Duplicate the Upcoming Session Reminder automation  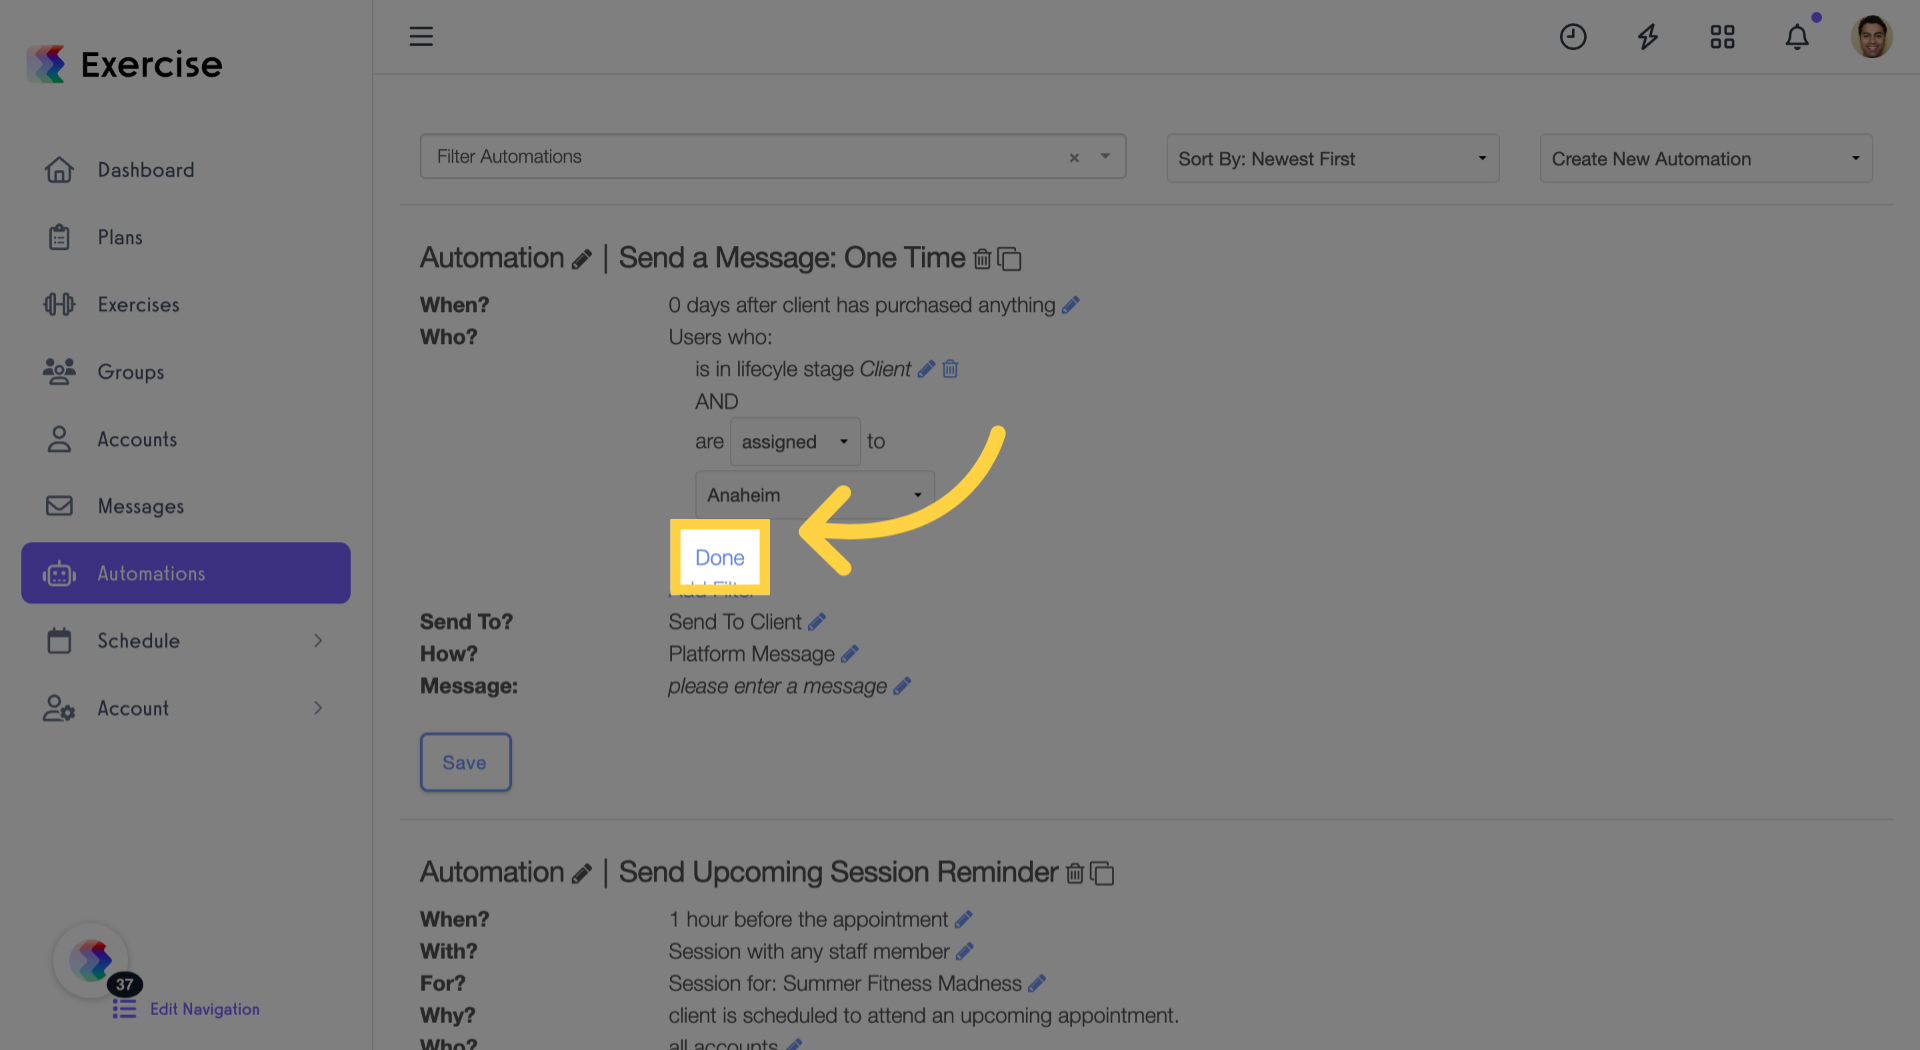(x=1102, y=873)
